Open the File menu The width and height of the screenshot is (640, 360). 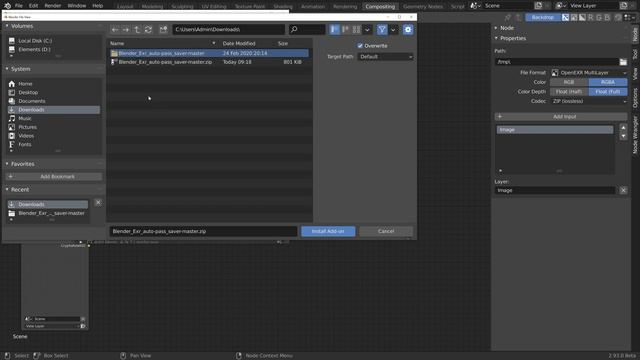coord(19,6)
